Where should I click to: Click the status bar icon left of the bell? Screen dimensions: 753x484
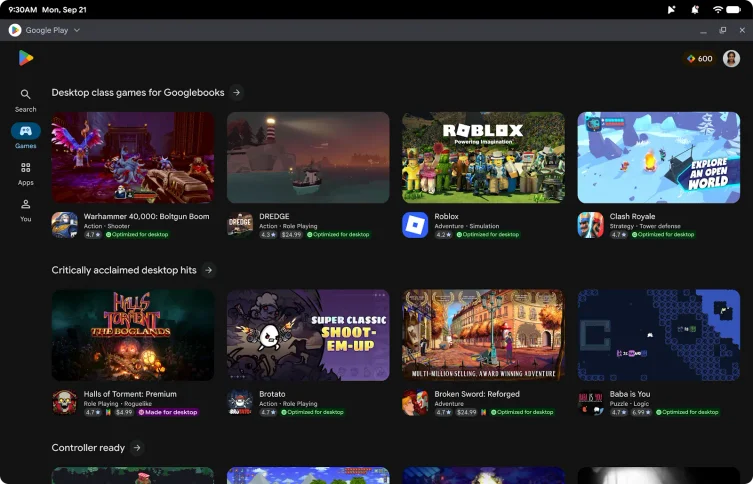tap(671, 10)
